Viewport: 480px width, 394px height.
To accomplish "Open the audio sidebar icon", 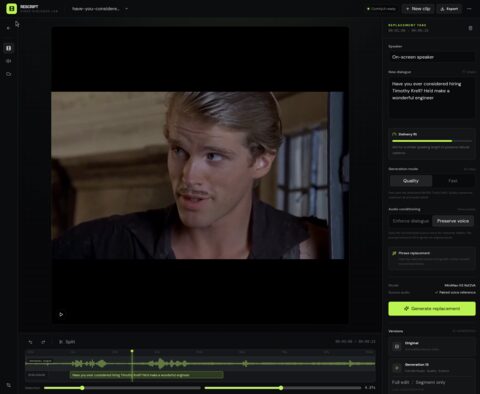I will click(x=9, y=61).
